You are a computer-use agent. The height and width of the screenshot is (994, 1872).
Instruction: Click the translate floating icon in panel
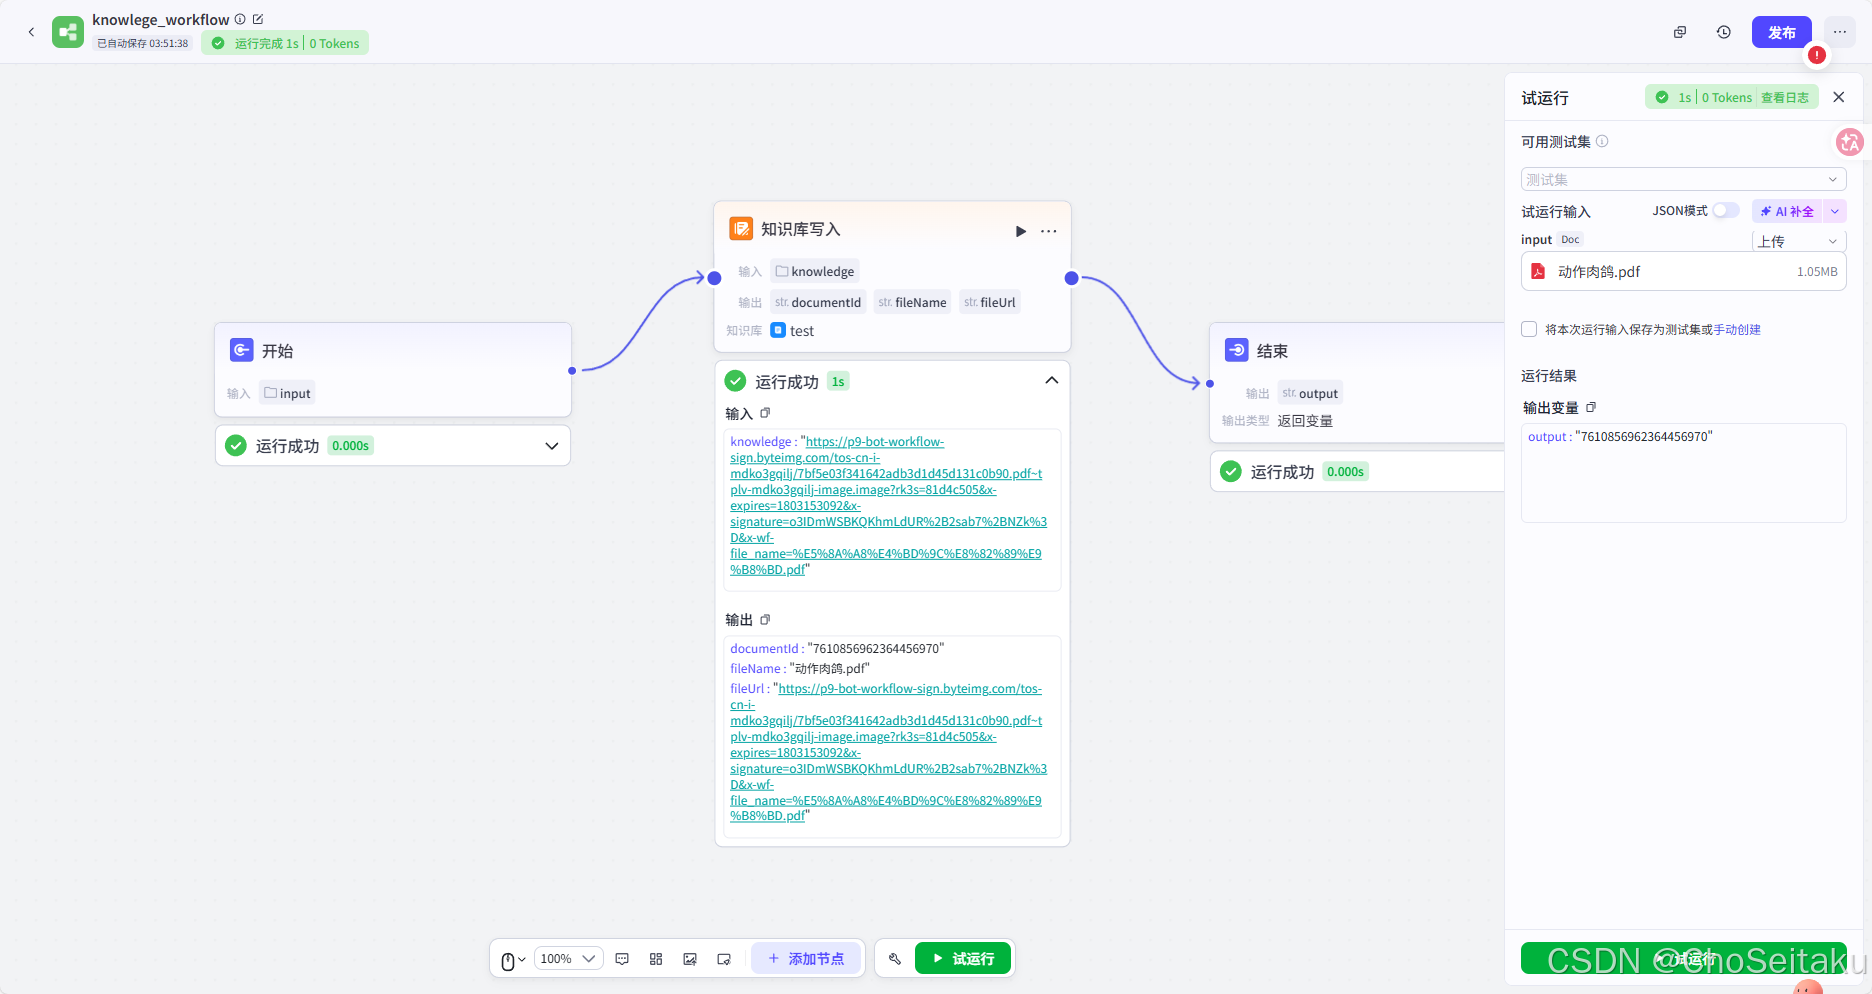coord(1850,142)
